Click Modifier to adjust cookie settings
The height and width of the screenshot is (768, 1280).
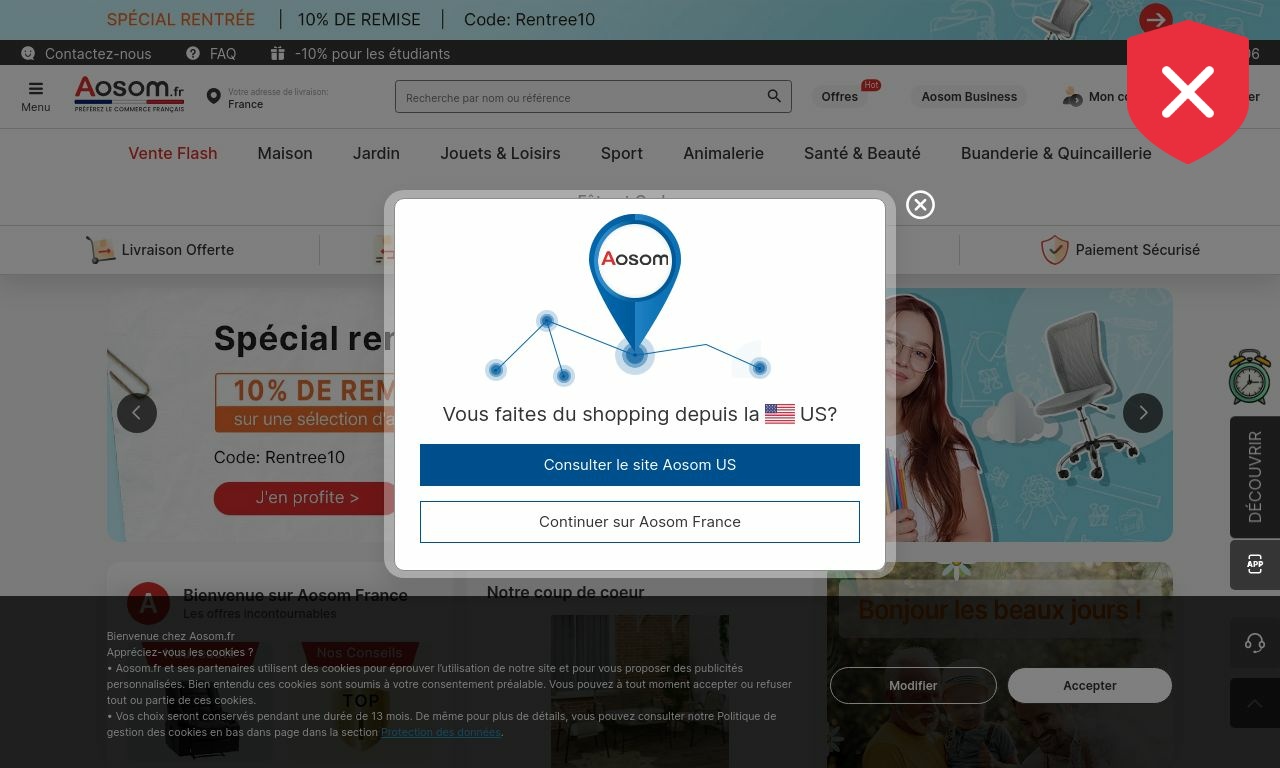click(x=913, y=685)
